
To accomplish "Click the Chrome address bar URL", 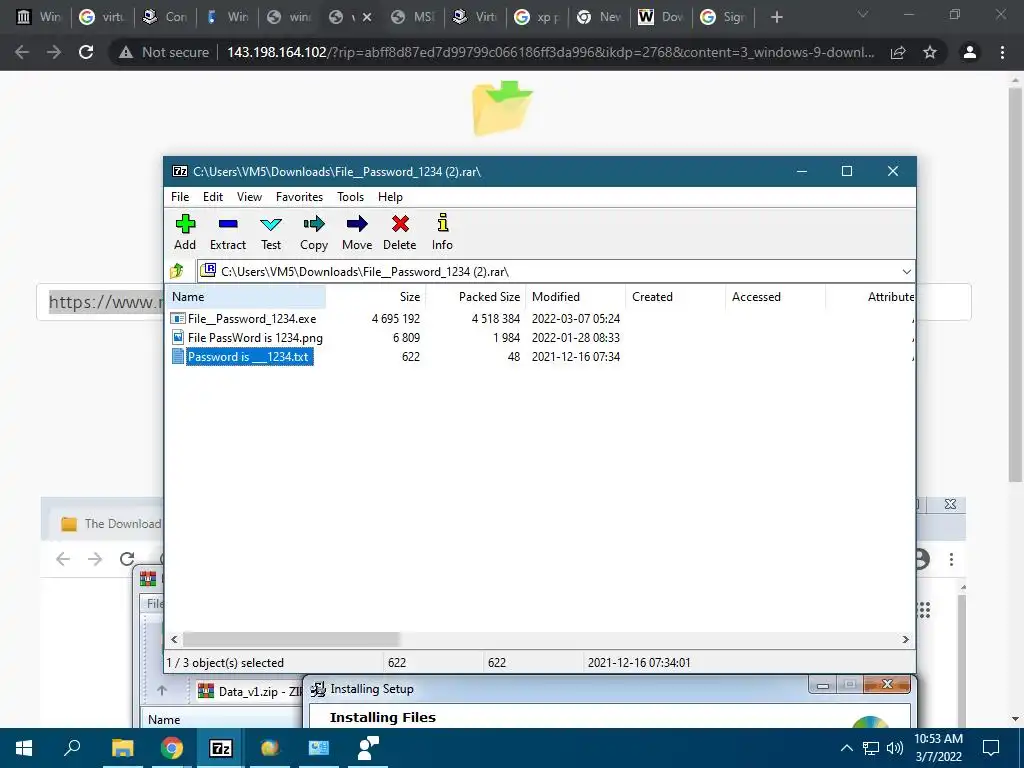I will pos(551,52).
